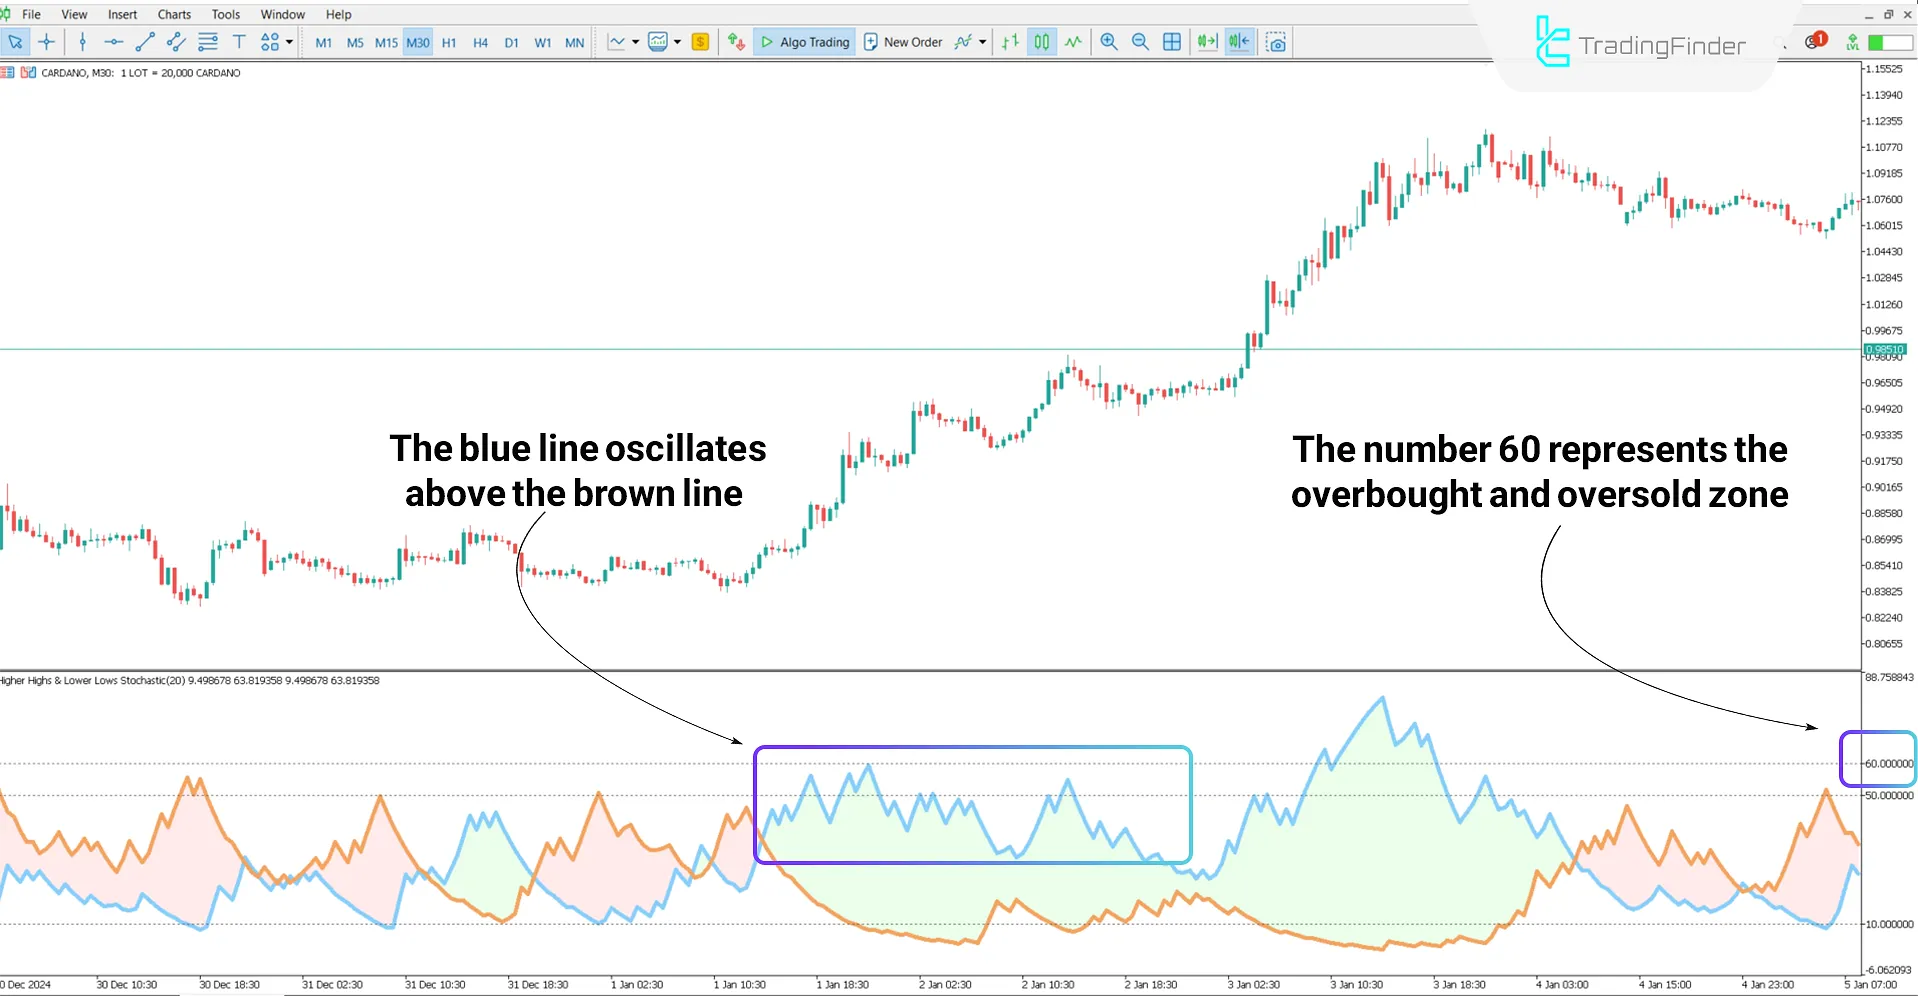Select the Text annotation tool
Image resolution: width=1919 pixels, height=996 pixels.
[x=239, y=42]
